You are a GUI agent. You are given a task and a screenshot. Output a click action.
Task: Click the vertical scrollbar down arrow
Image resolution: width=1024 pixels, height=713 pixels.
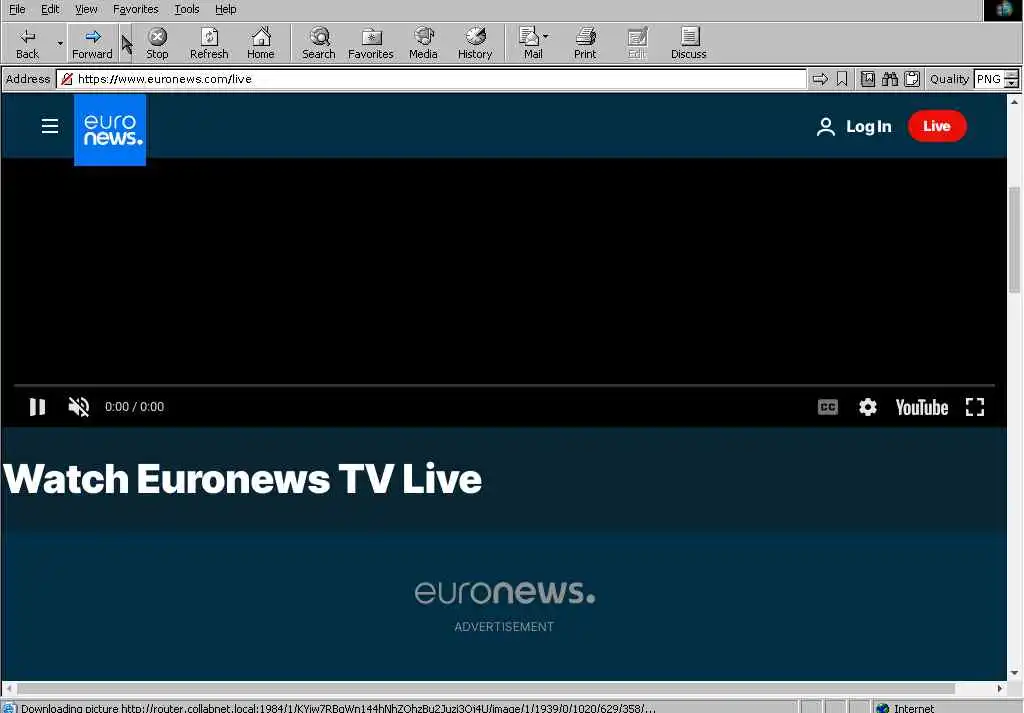point(1014,673)
